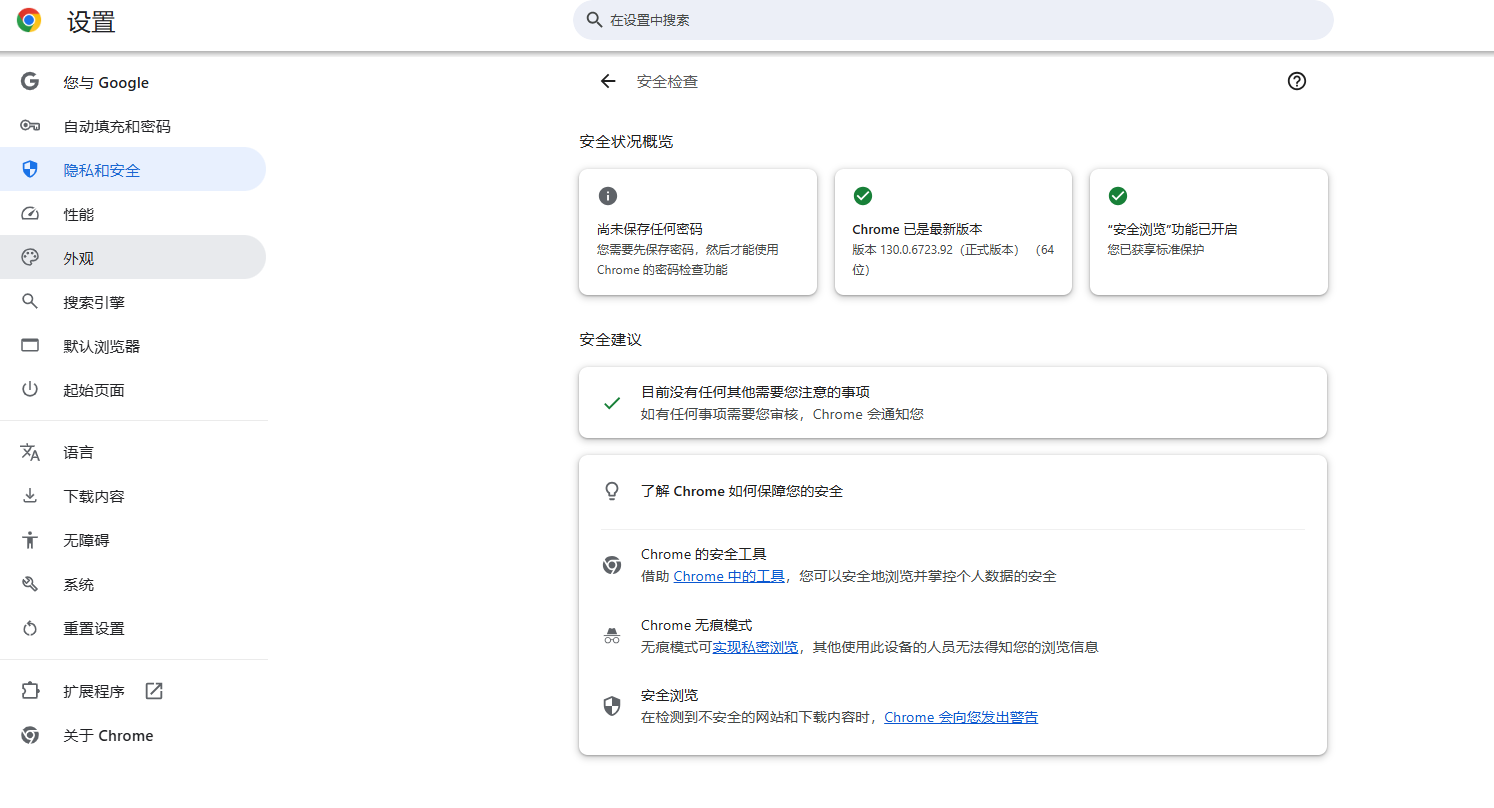Click the speedometer icon for 性能
The width and height of the screenshot is (1494, 808).
pos(30,214)
